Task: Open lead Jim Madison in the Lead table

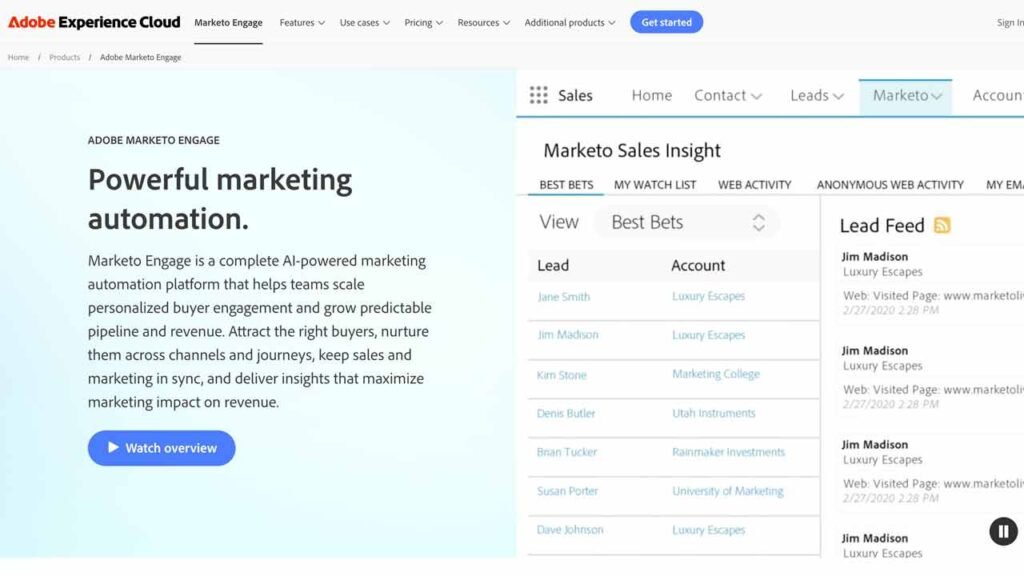Action: pyautogui.click(x=568, y=334)
